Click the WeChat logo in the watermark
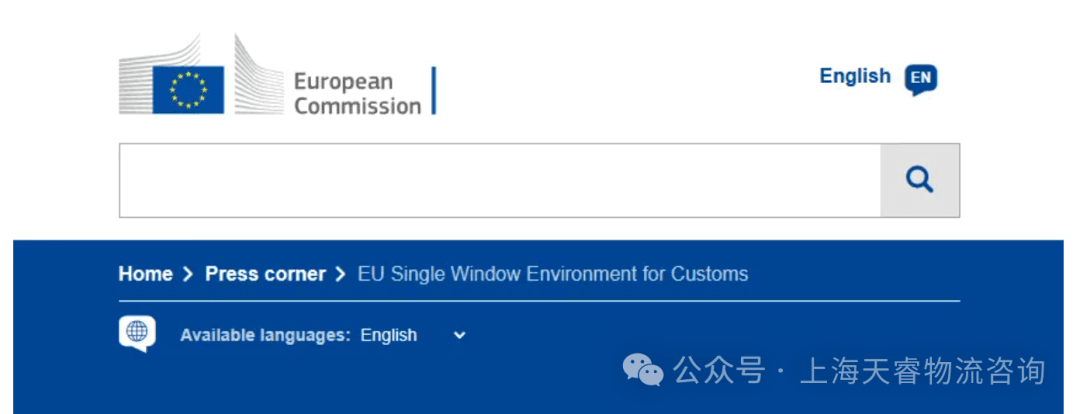The height and width of the screenshot is (414, 1080). (643, 371)
